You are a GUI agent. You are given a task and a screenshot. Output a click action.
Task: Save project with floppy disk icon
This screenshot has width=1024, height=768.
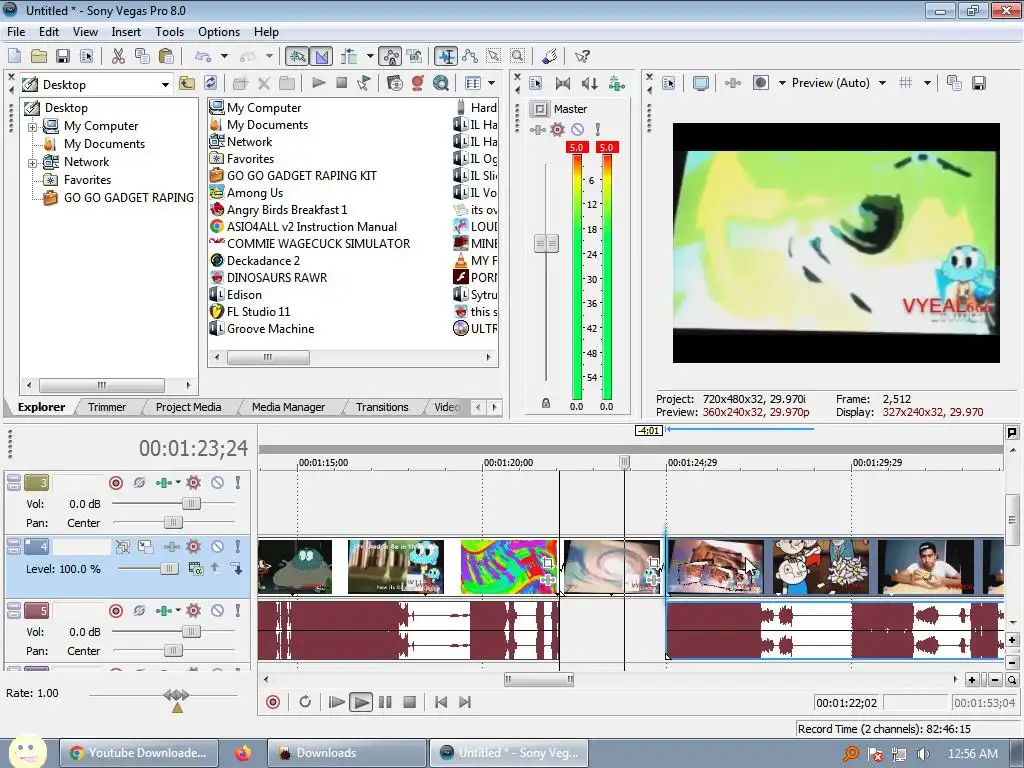coord(63,56)
